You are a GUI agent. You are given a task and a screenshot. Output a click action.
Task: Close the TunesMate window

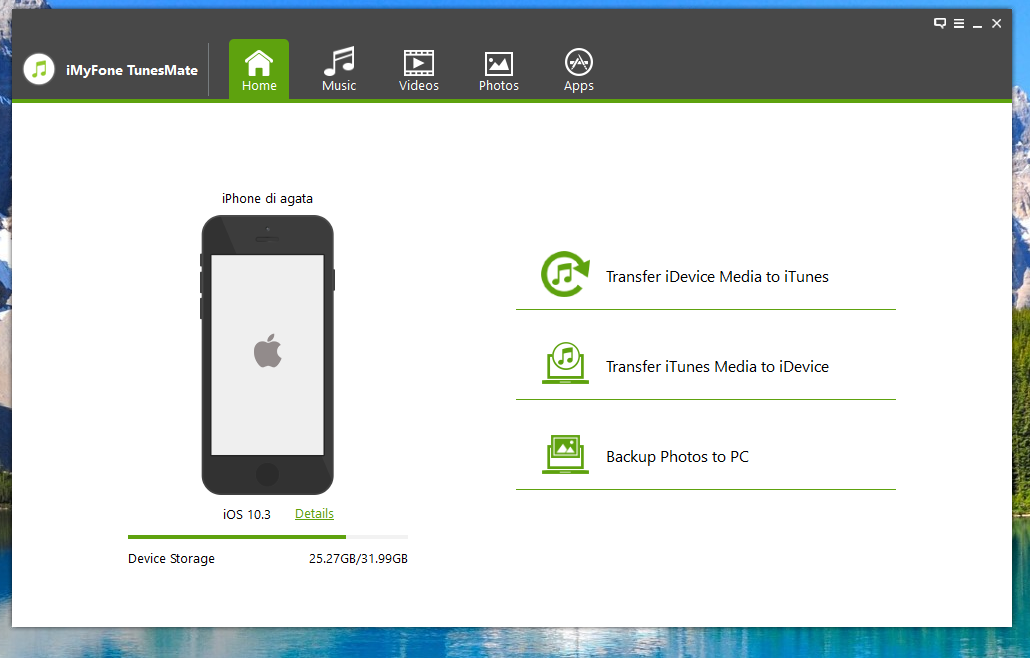996,23
